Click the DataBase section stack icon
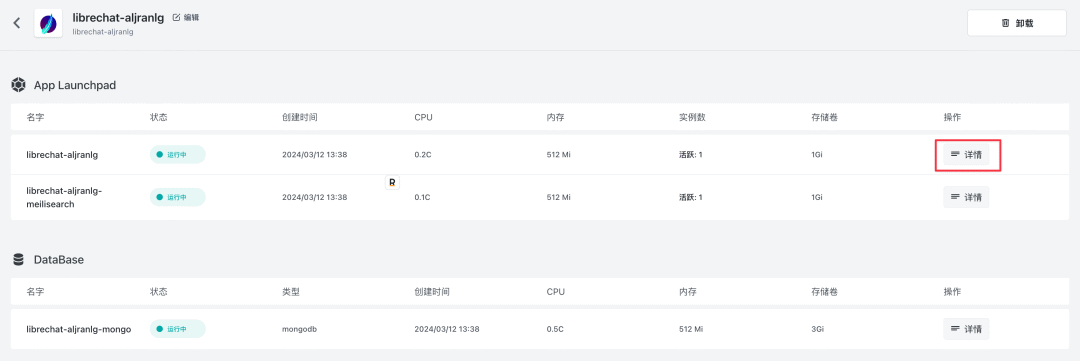1080x361 pixels. (19, 260)
